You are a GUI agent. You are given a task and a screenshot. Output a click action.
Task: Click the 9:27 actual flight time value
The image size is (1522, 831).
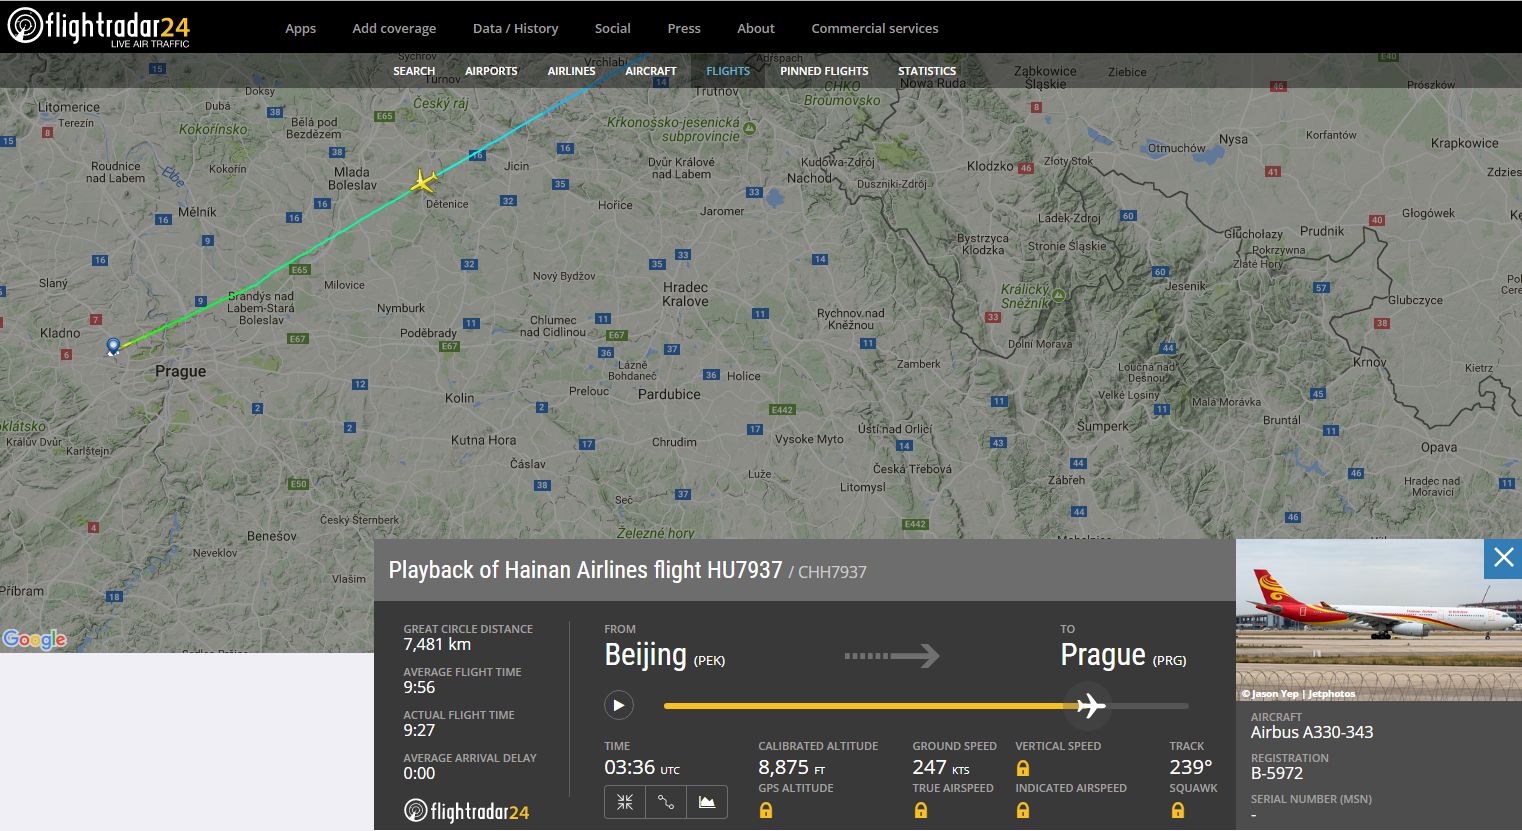(x=419, y=730)
